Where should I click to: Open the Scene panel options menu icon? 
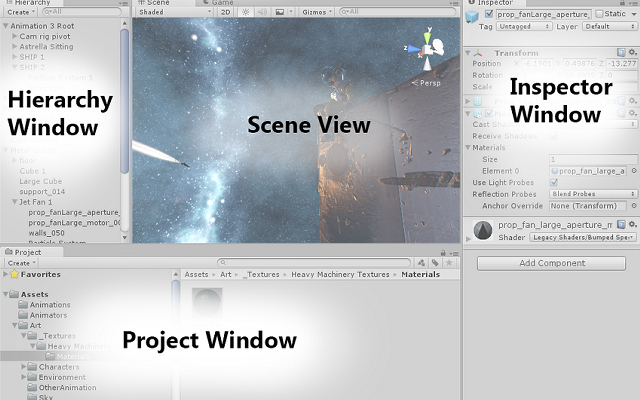tap(454, 3)
